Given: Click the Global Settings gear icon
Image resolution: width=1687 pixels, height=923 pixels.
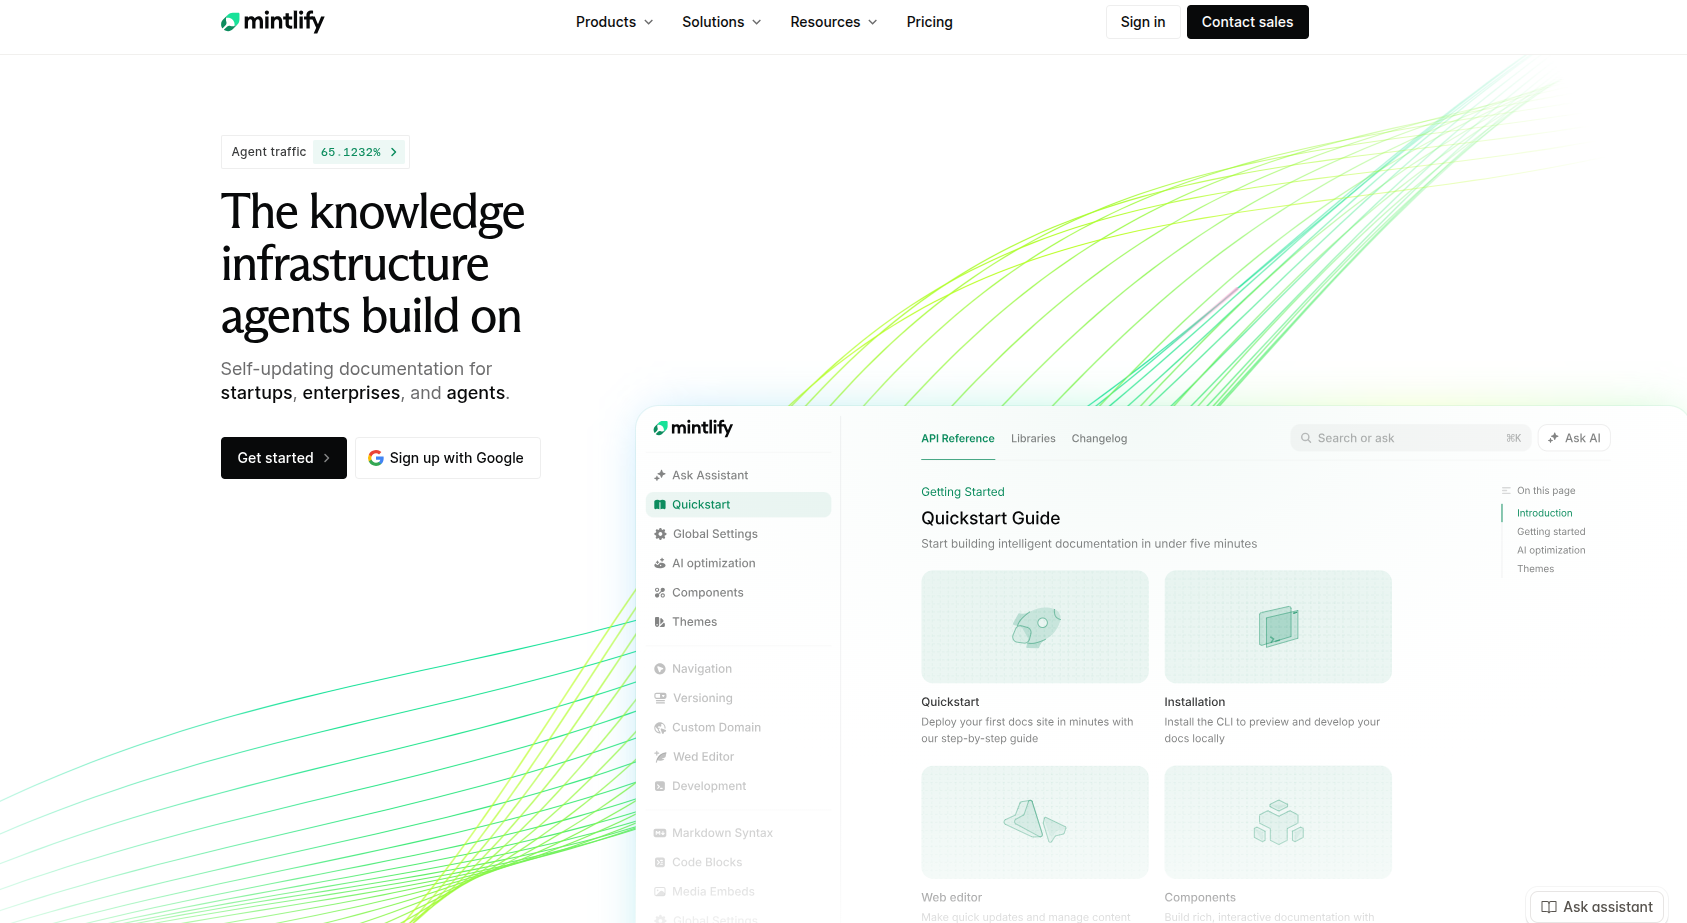Looking at the screenshot, I should point(660,534).
